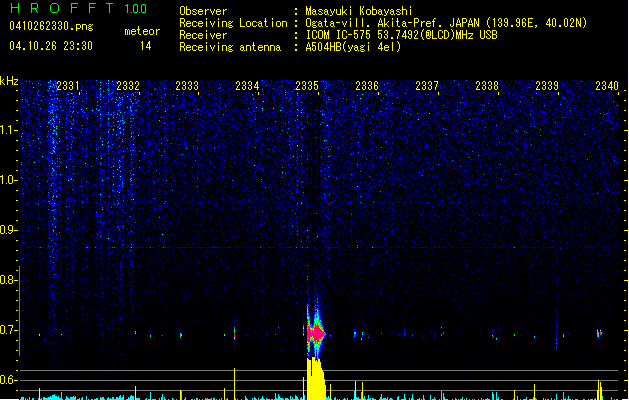Click time marker 2337

427,86
